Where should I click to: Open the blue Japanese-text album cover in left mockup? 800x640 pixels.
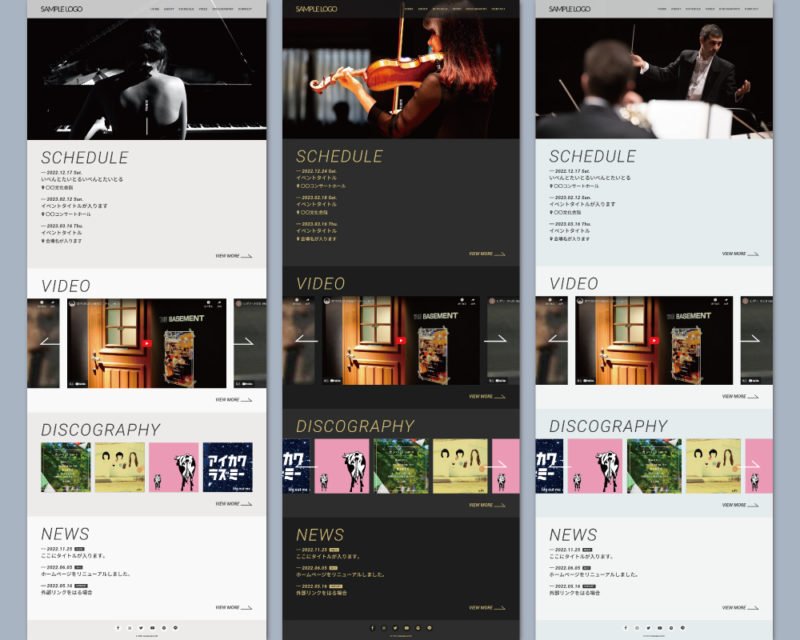click(x=227, y=467)
